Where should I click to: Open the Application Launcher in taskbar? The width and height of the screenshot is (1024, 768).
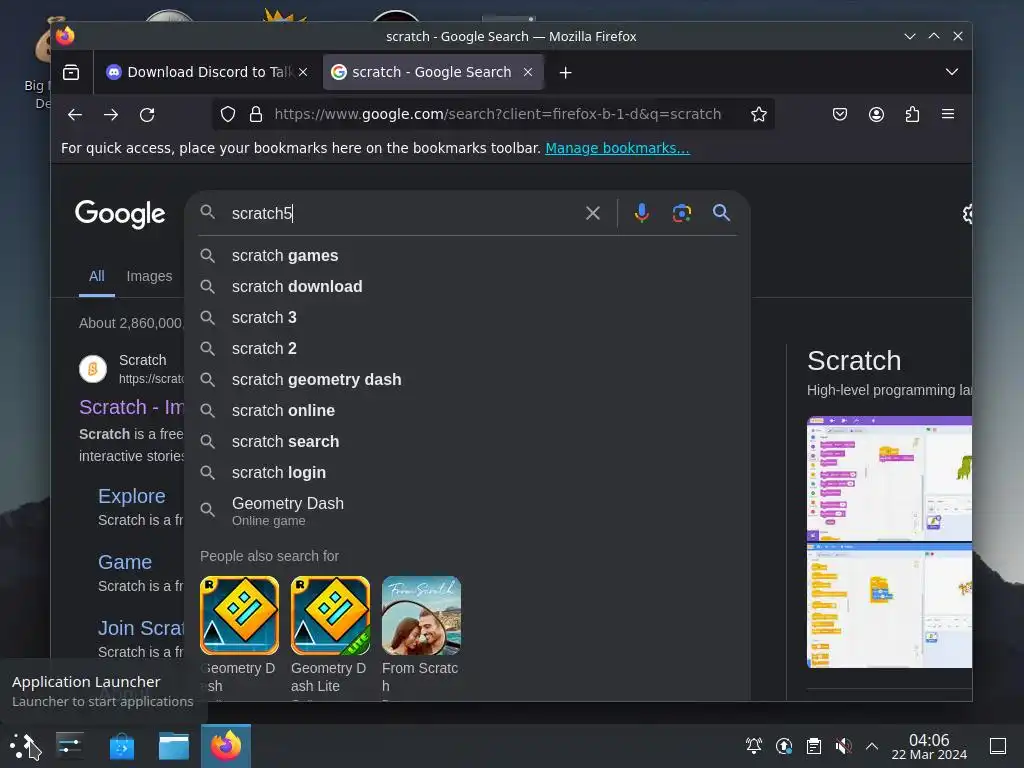[25, 746]
